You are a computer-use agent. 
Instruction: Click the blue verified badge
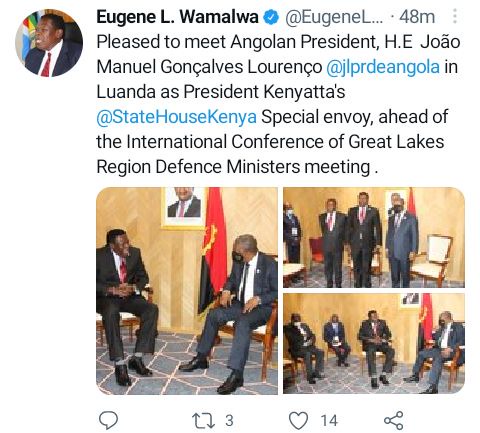click(x=271, y=17)
